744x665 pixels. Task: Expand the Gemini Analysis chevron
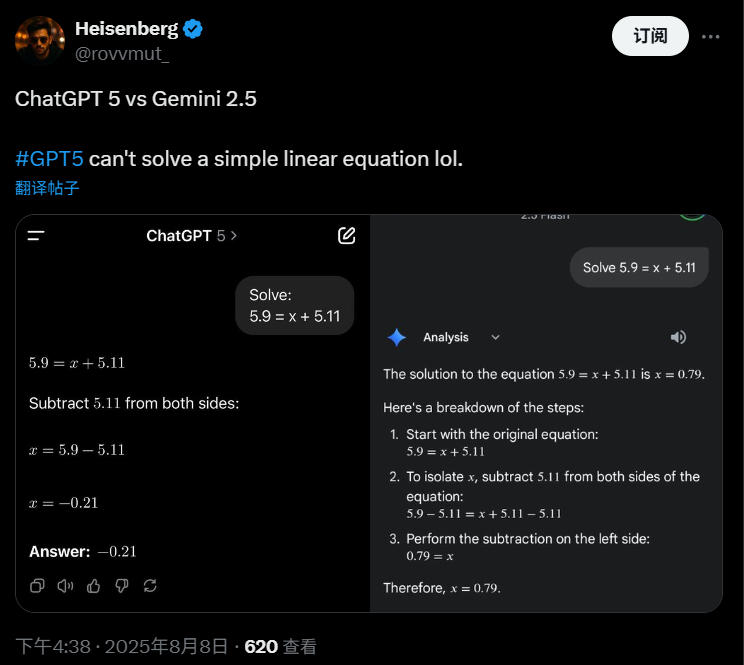click(495, 338)
